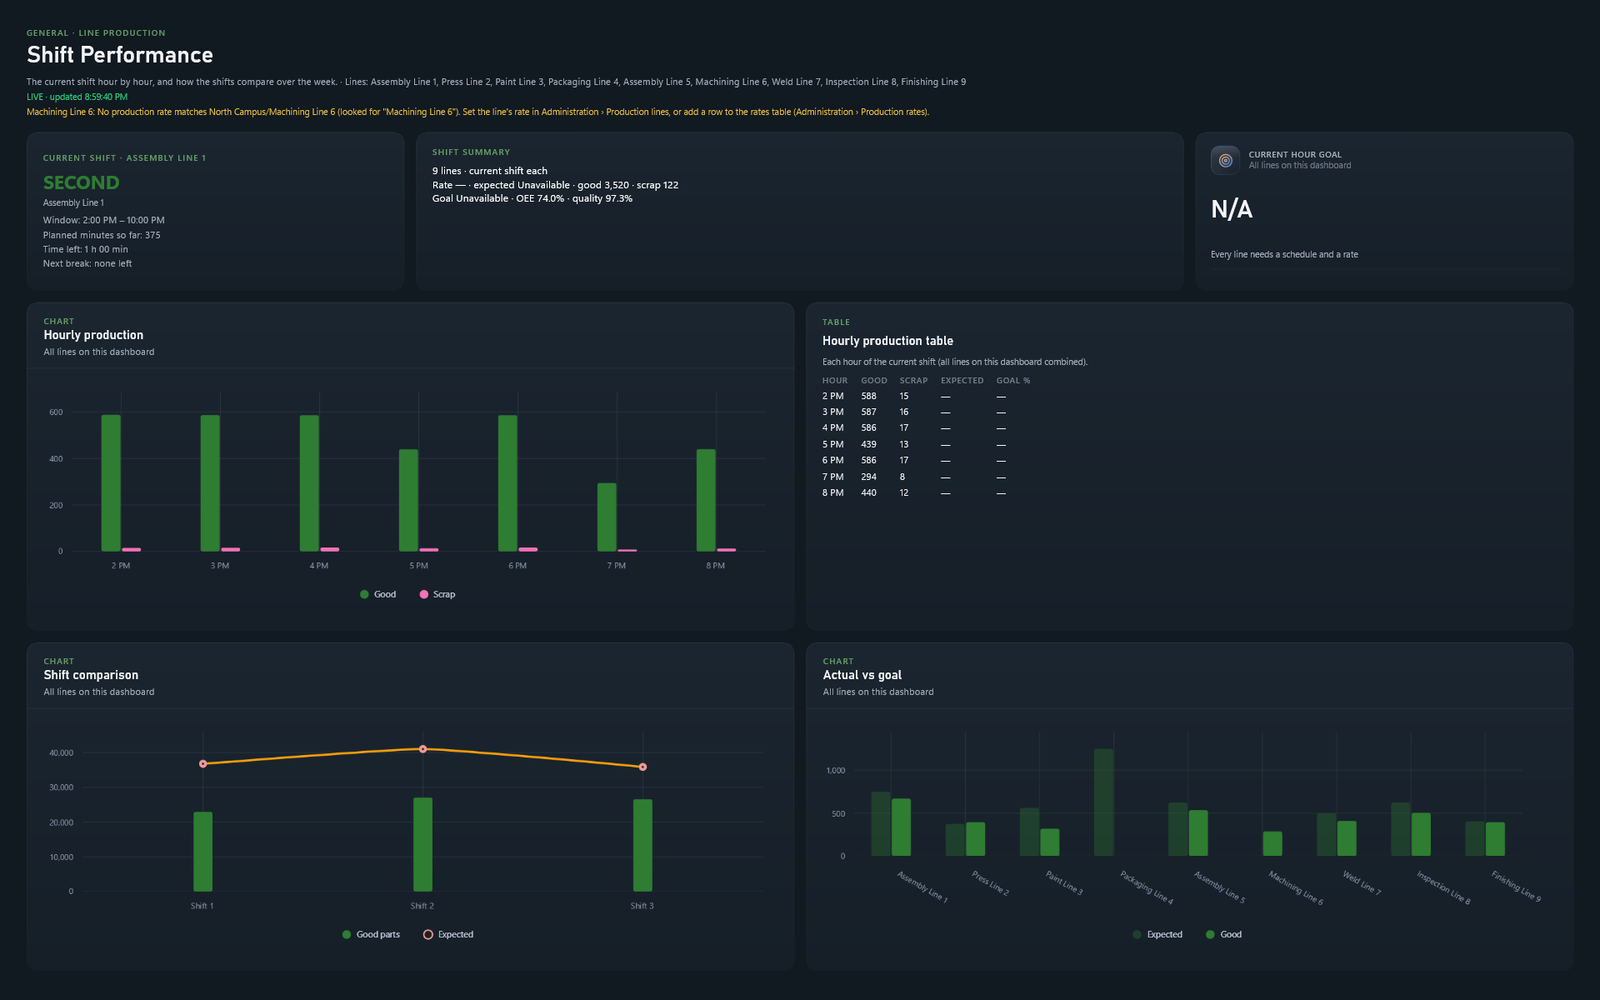Click the Finishing Line 9 axis label

pyautogui.click(x=1516, y=886)
